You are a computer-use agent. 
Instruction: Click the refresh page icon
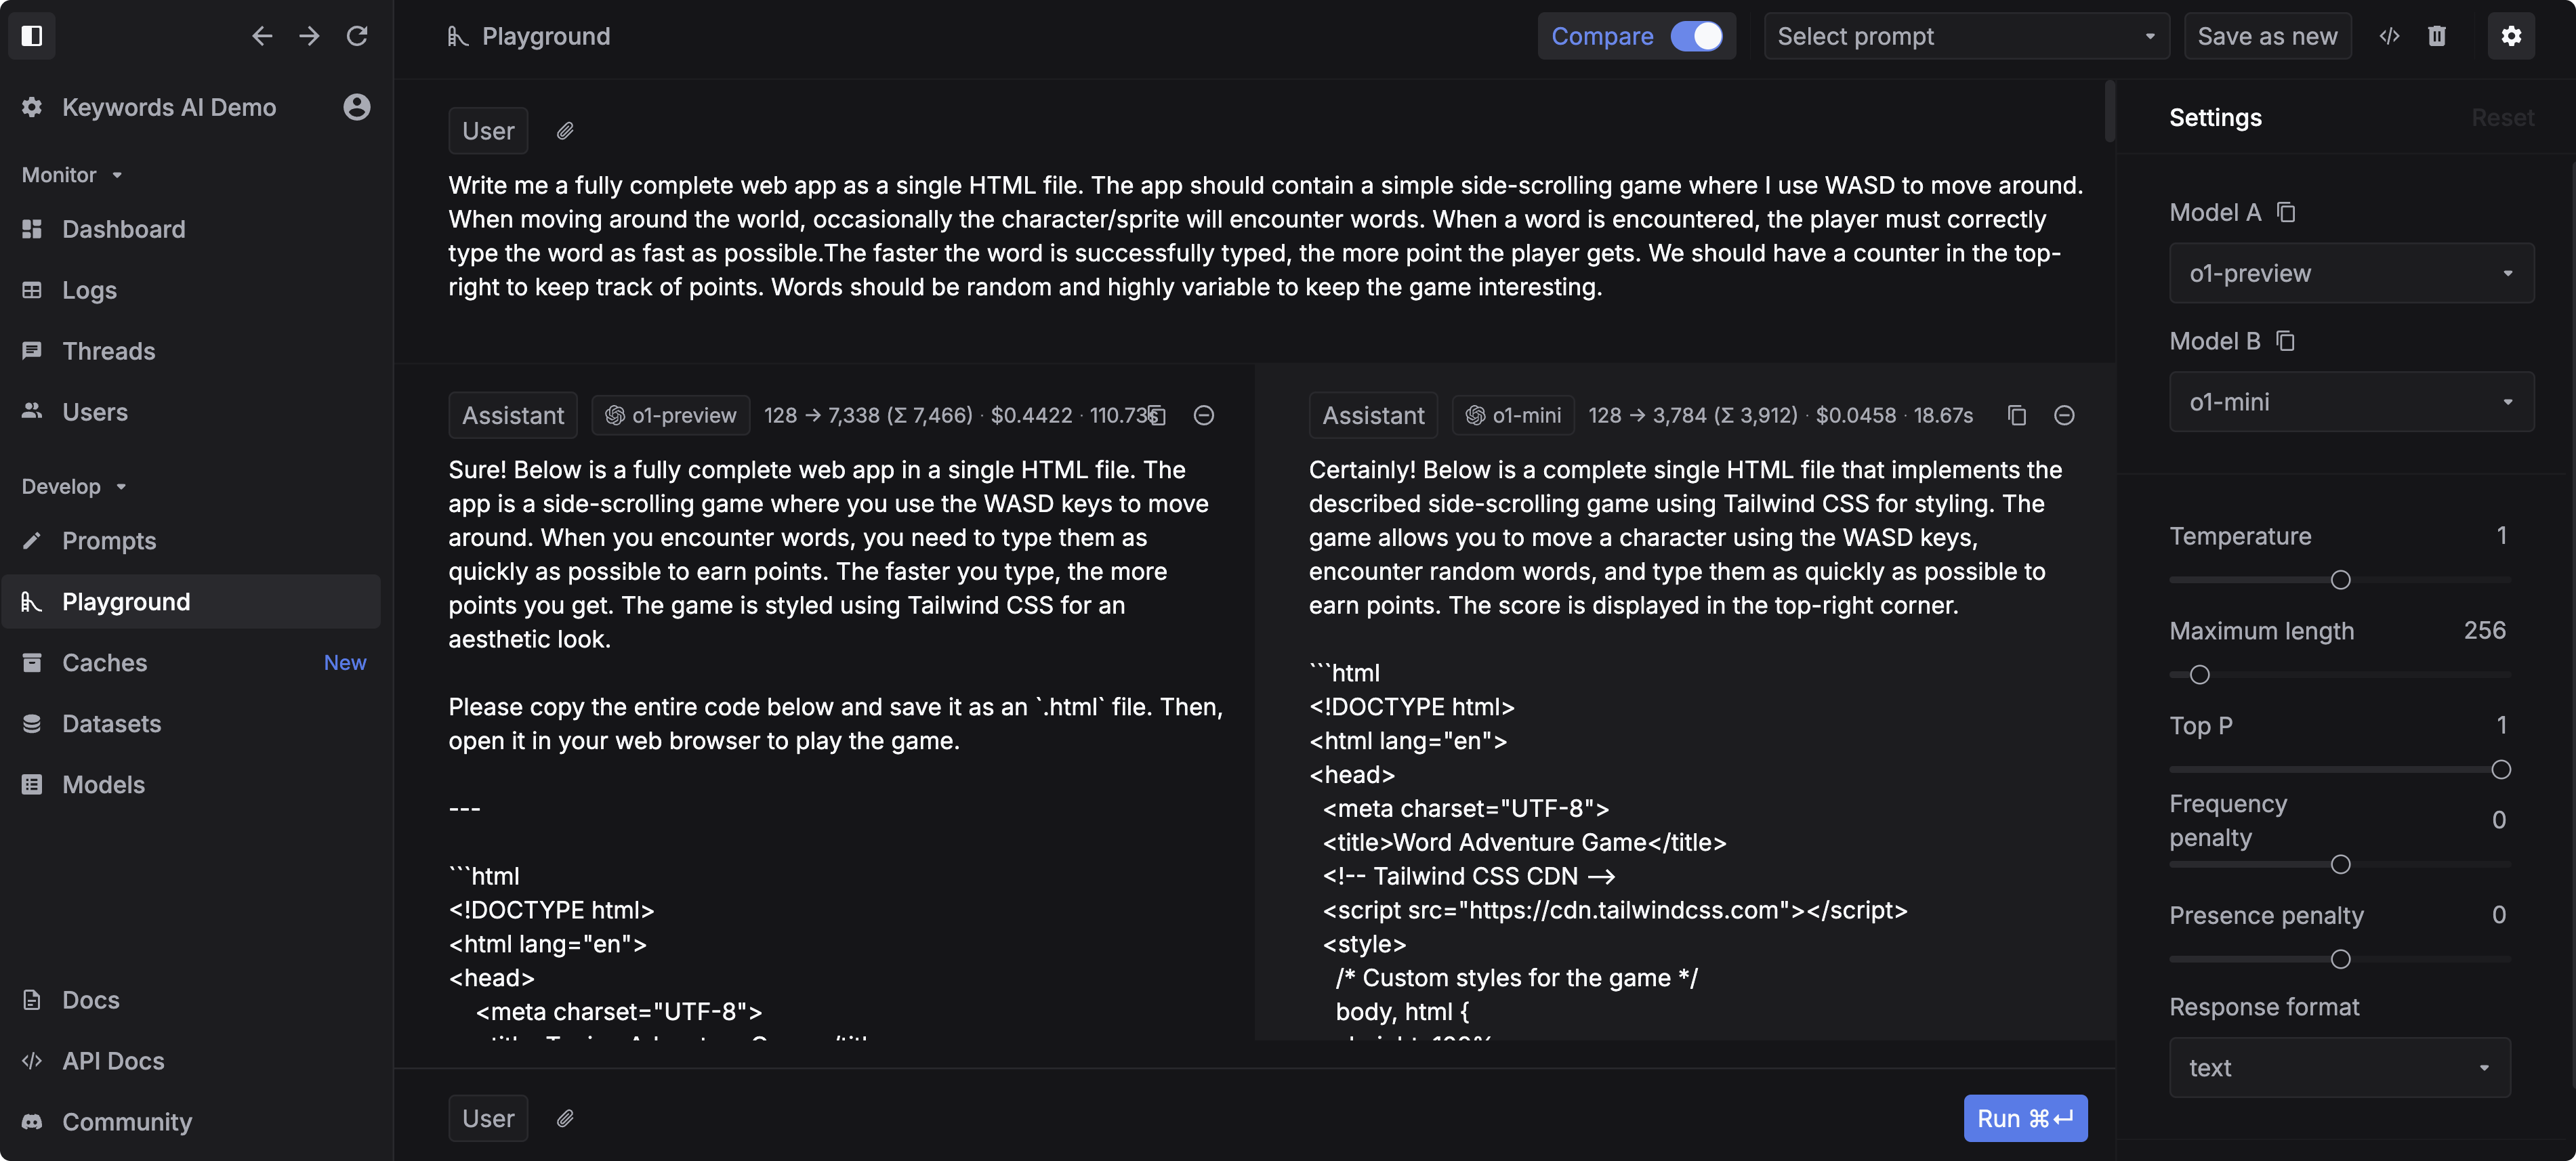[357, 36]
